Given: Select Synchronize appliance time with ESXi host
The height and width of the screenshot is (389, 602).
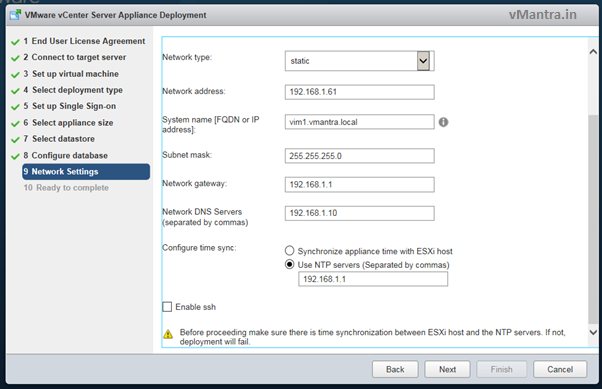Looking at the screenshot, I should (x=289, y=251).
